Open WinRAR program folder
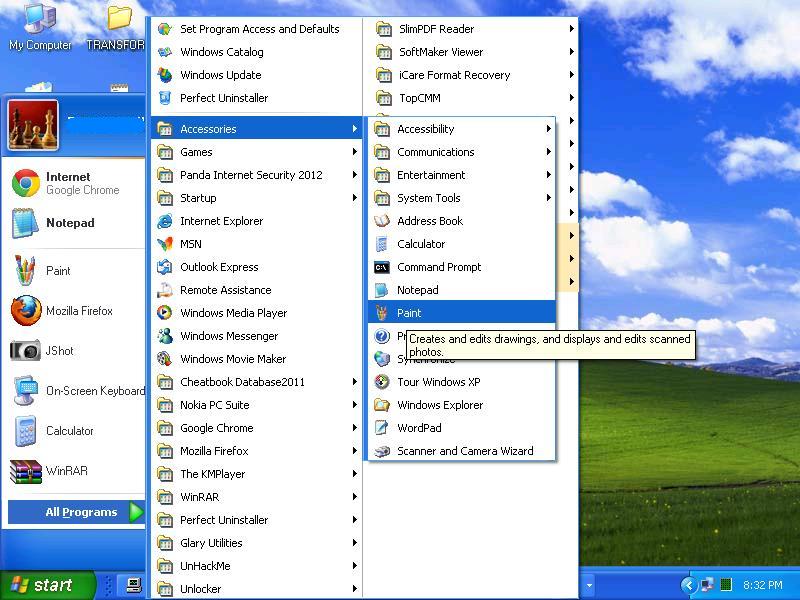800x600 pixels. click(257, 496)
